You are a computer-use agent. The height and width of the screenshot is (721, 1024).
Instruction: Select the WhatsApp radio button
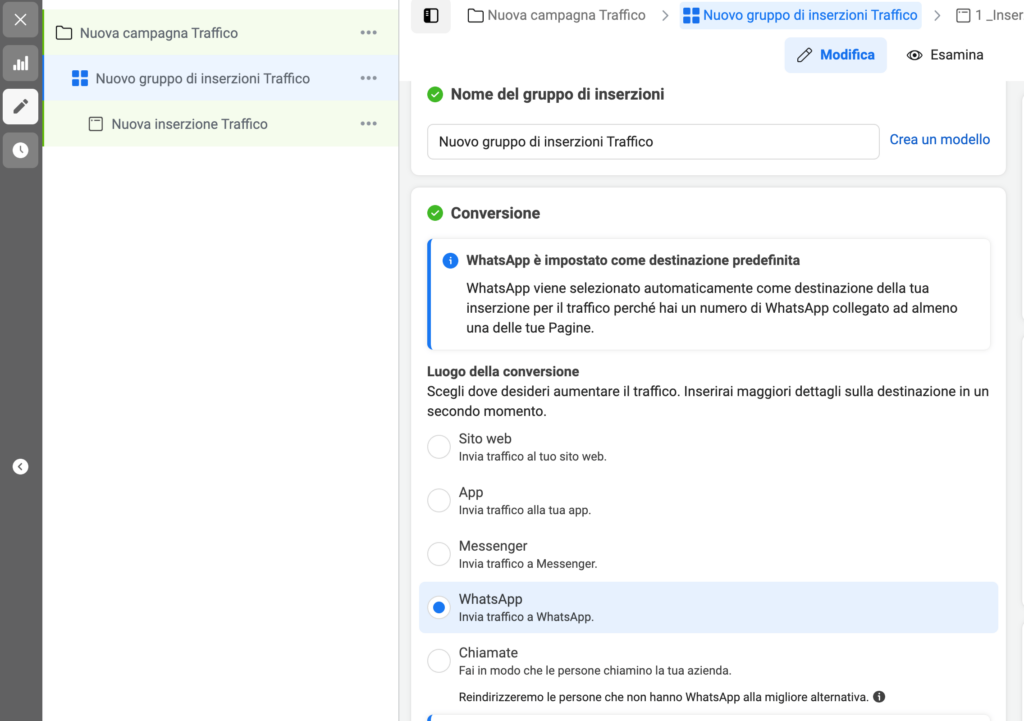click(439, 607)
